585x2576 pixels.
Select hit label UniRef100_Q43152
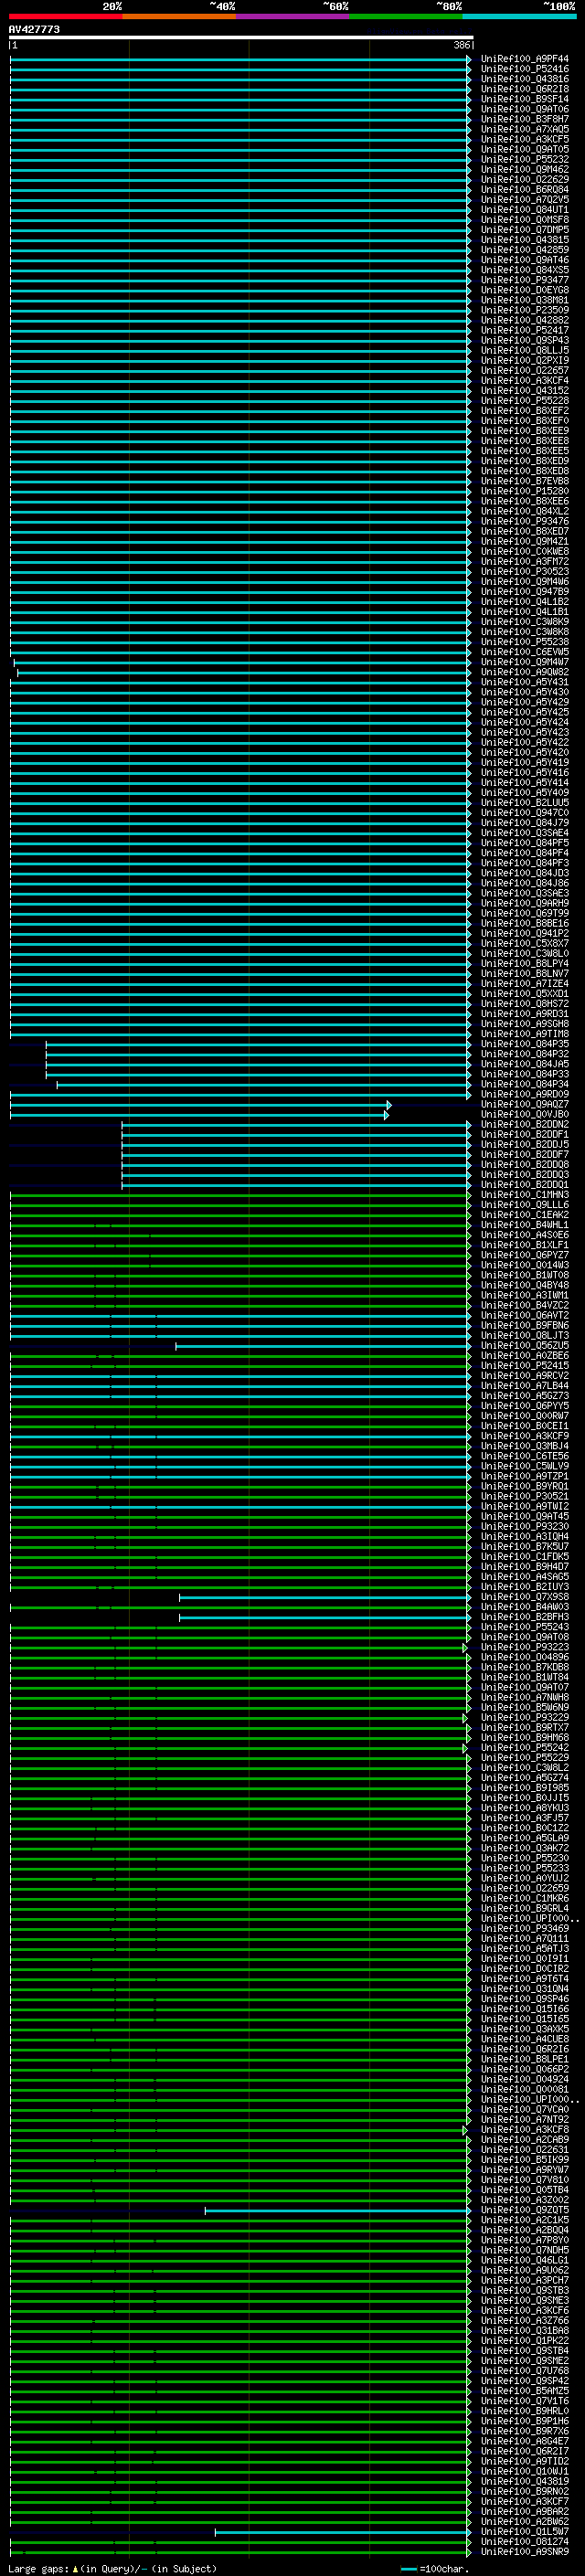tap(525, 390)
